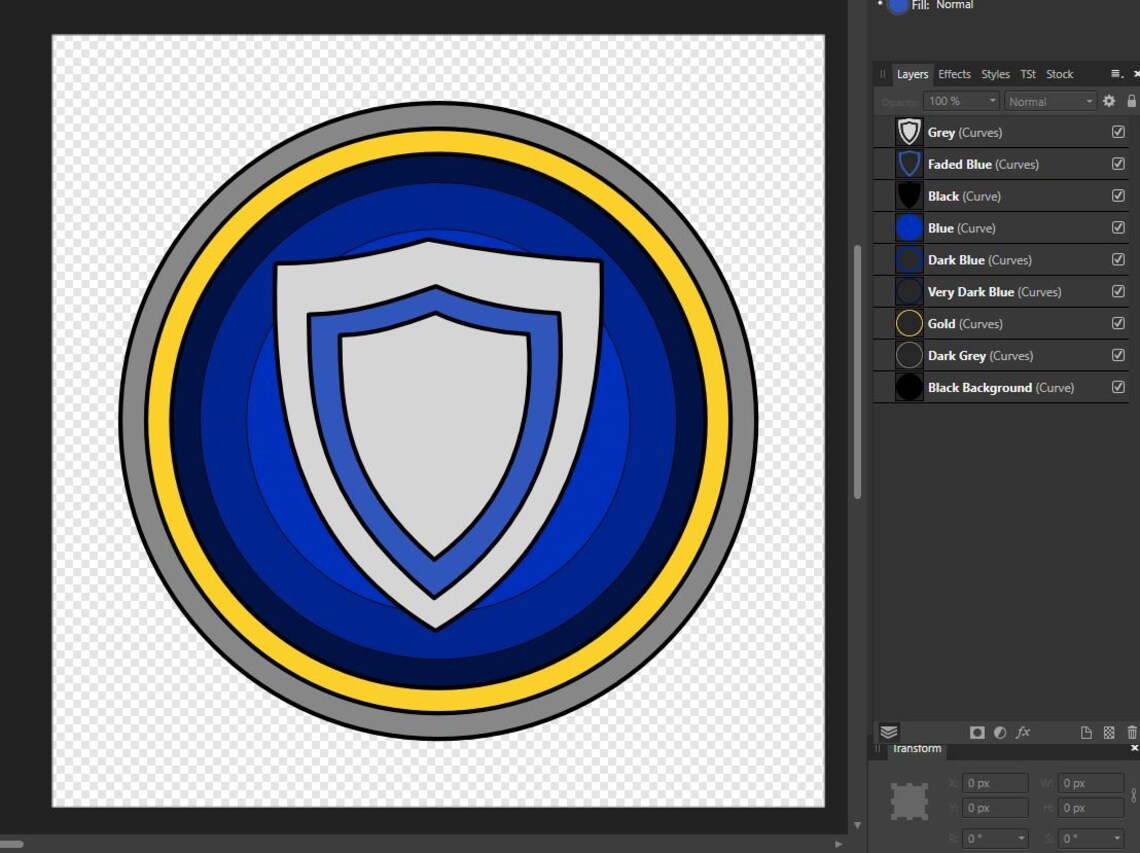Lock the selected layer
The width and height of the screenshot is (1140, 853).
(1131, 100)
